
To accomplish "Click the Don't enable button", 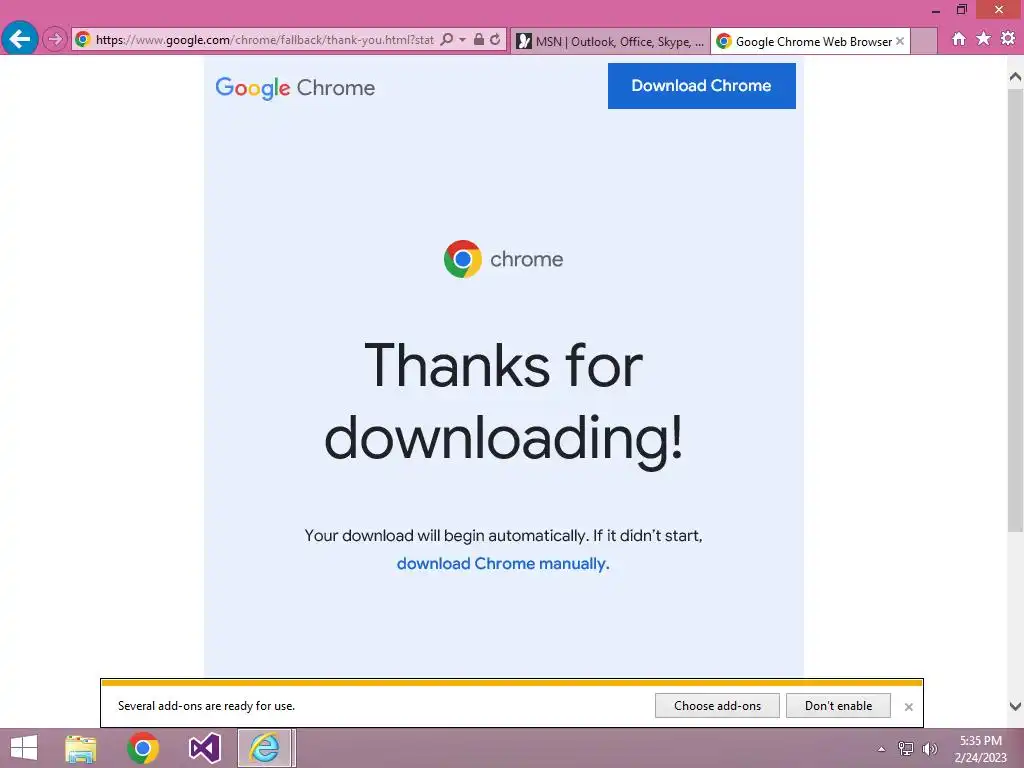I will [x=838, y=705].
